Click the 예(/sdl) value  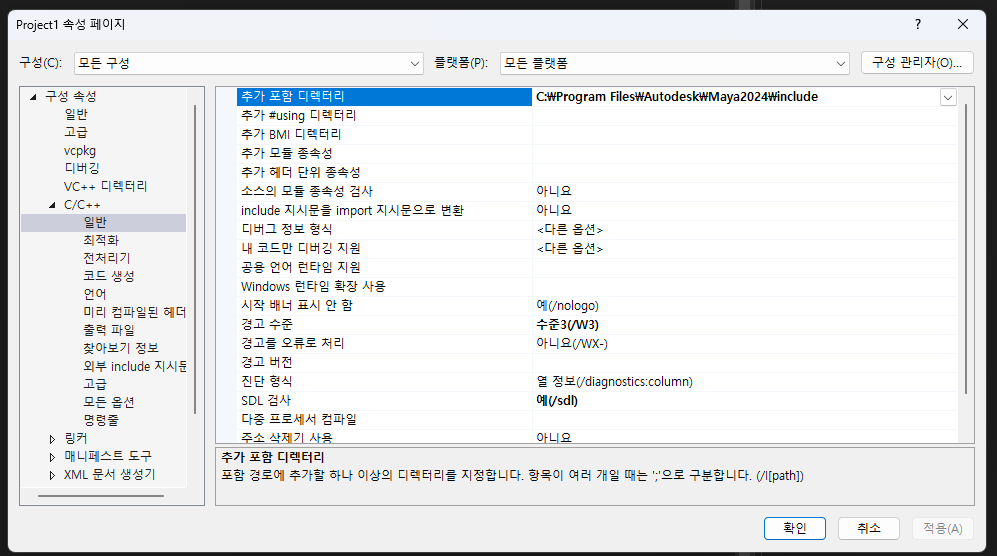point(557,401)
